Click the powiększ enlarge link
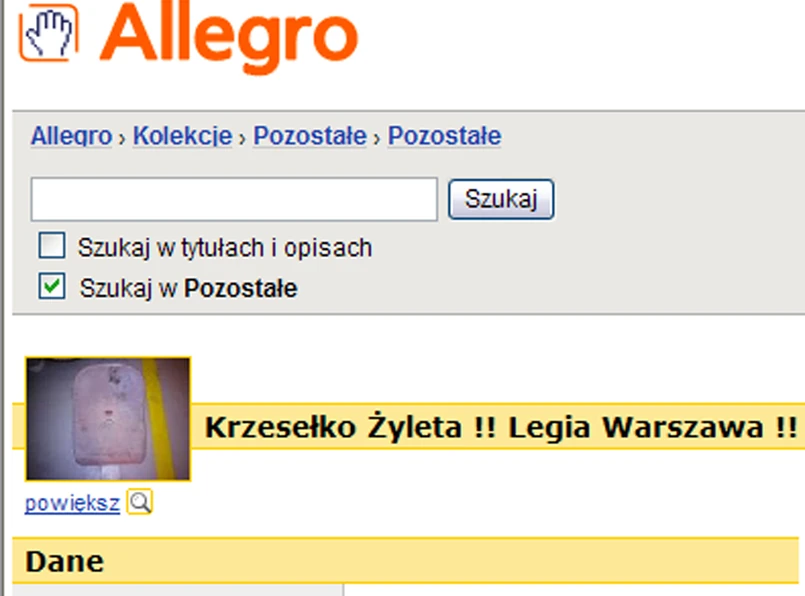The height and width of the screenshot is (596, 805). 72,504
